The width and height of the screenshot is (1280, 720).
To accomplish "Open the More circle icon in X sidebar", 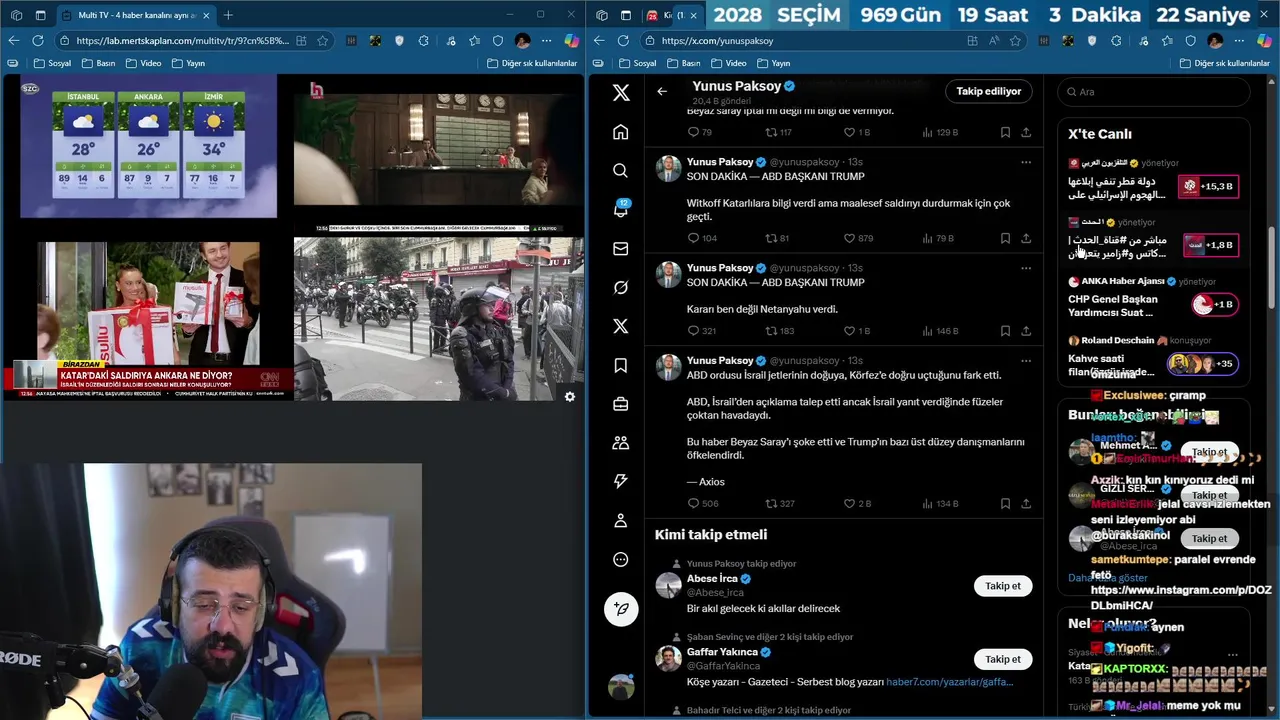I will (x=621, y=560).
